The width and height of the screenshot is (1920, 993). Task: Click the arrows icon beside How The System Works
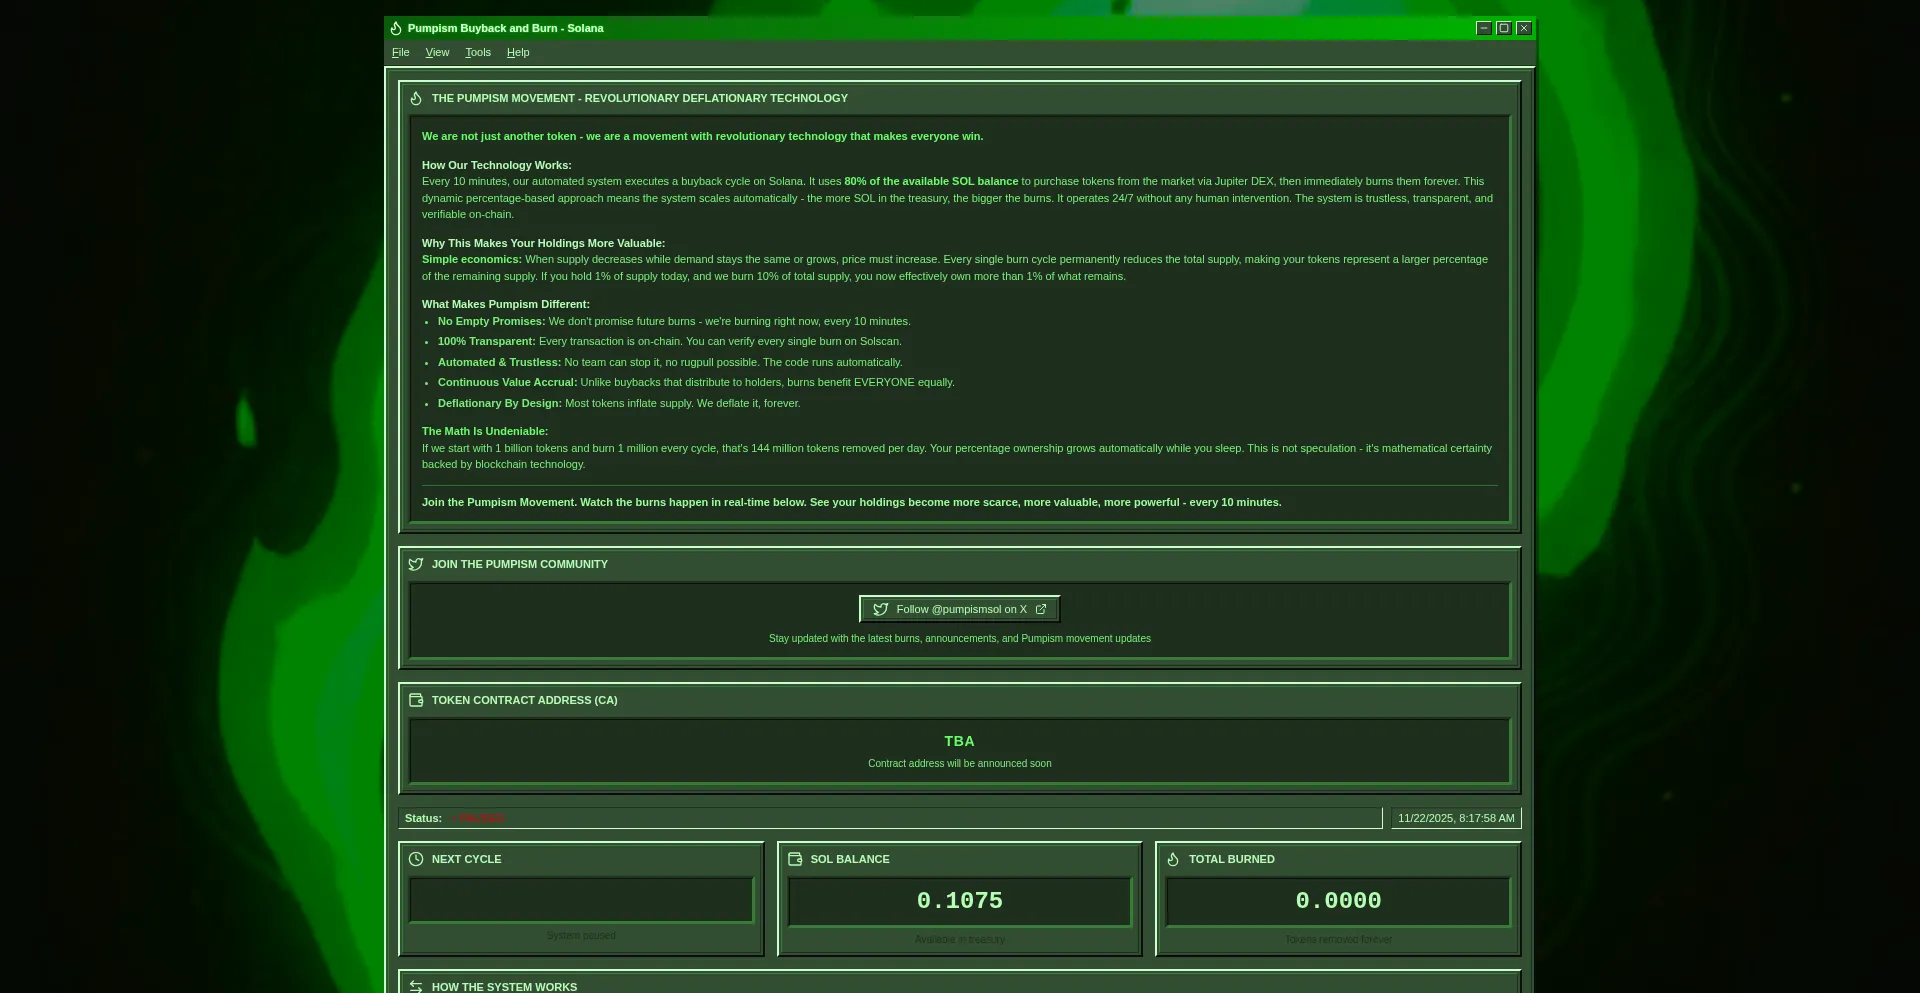click(x=416, y=986)
